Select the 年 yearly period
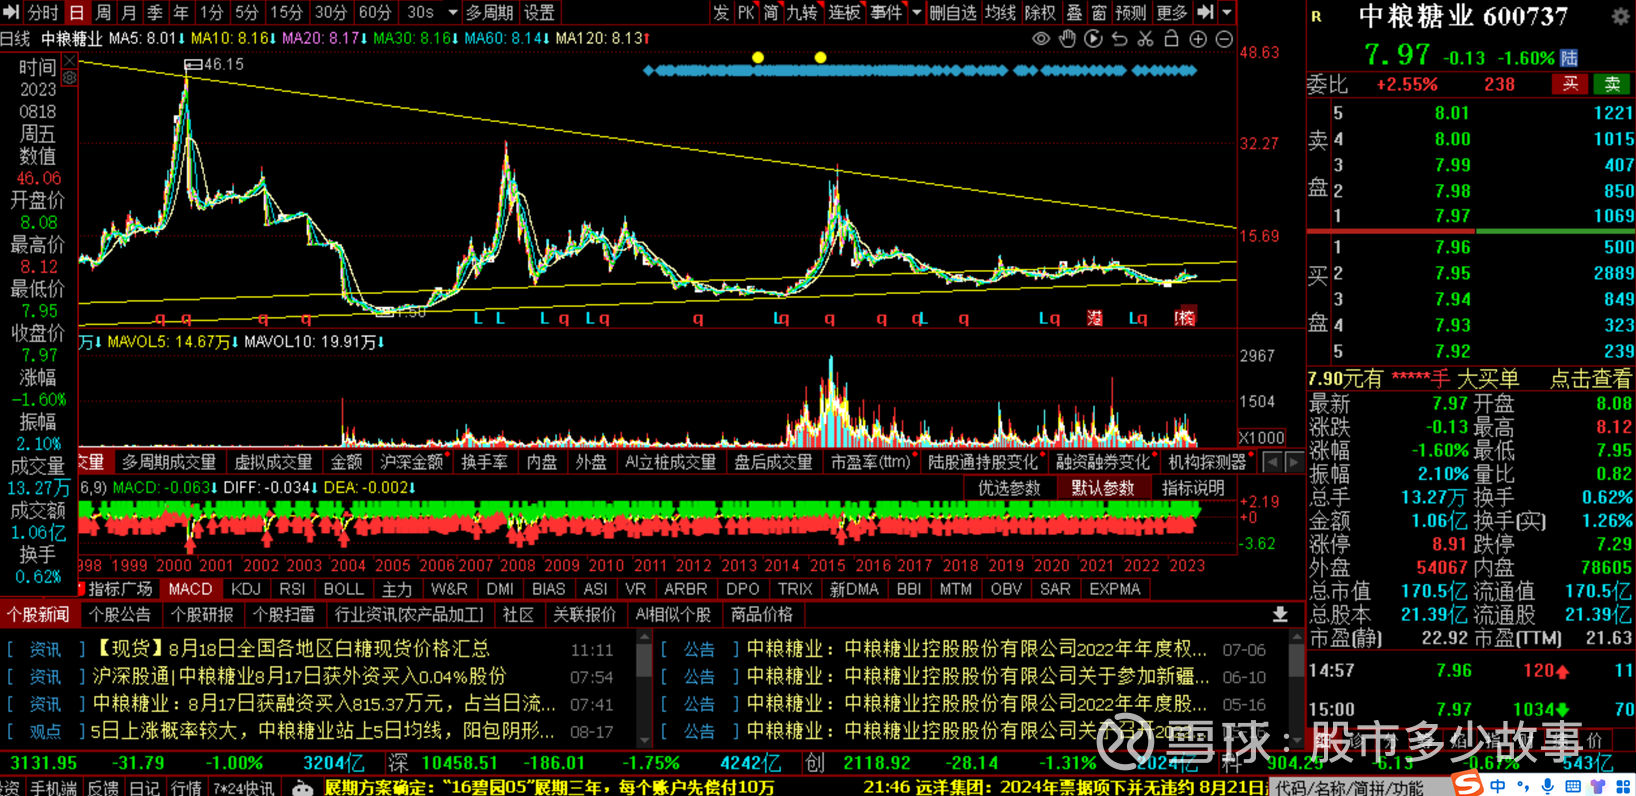 tap(181, 12)
